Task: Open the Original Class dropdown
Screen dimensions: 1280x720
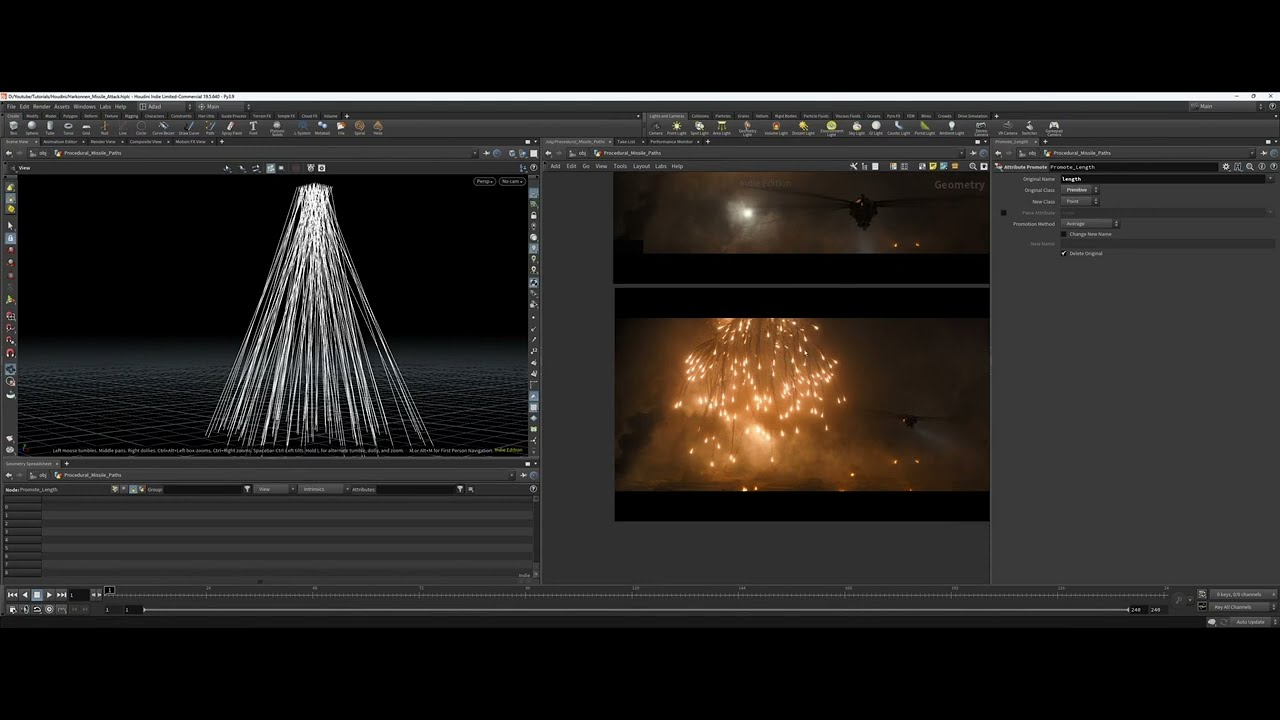Action: point(1080,190)
